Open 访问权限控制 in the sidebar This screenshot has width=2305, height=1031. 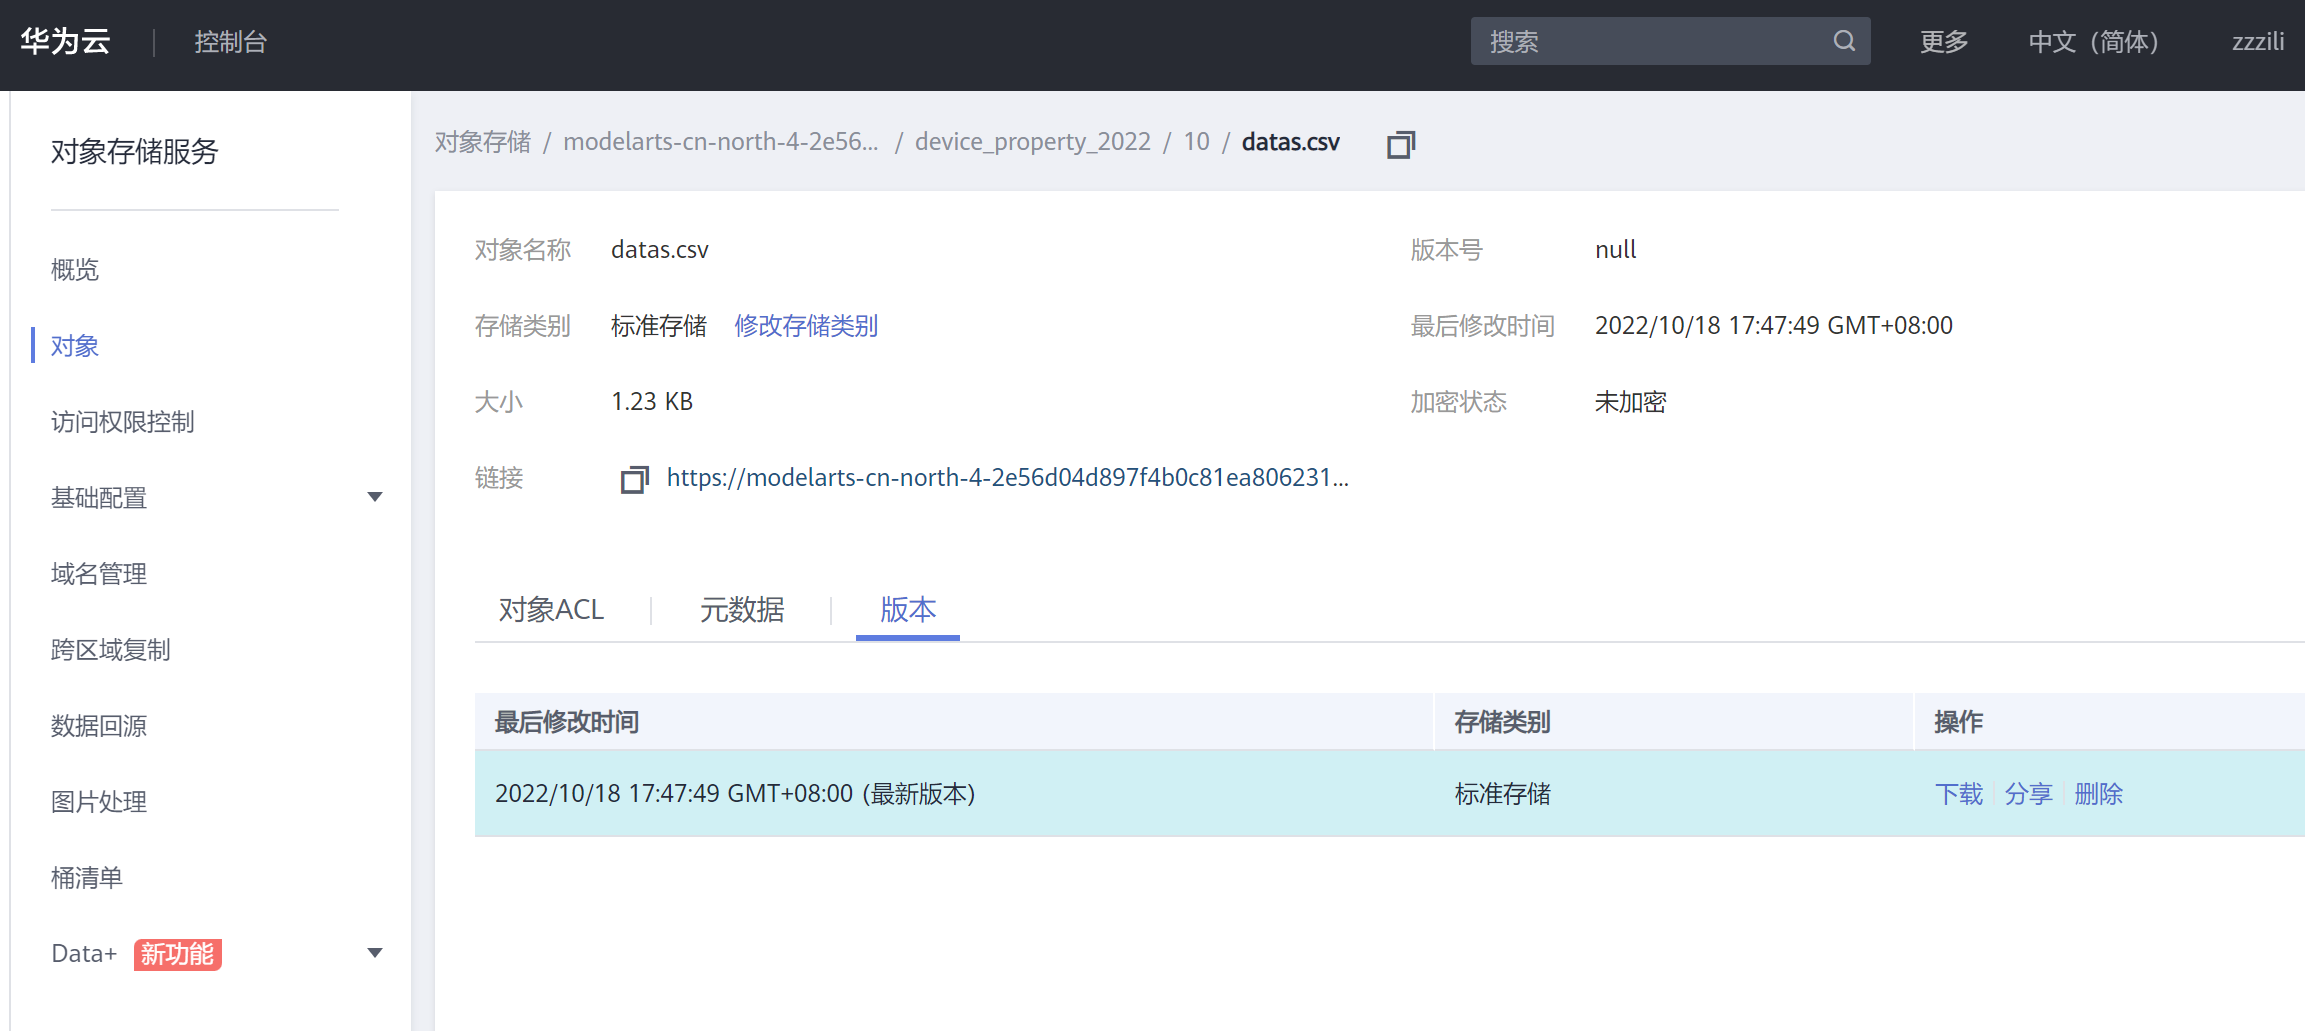[x=123, y=421]
